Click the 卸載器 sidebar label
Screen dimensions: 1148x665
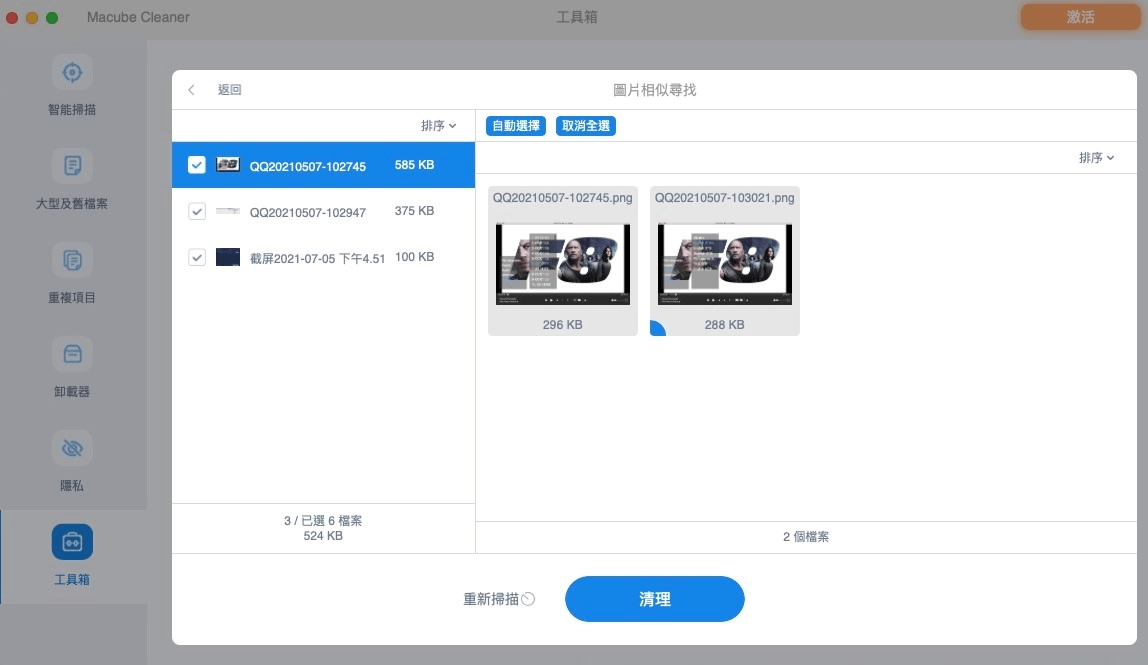coord(72,392)
